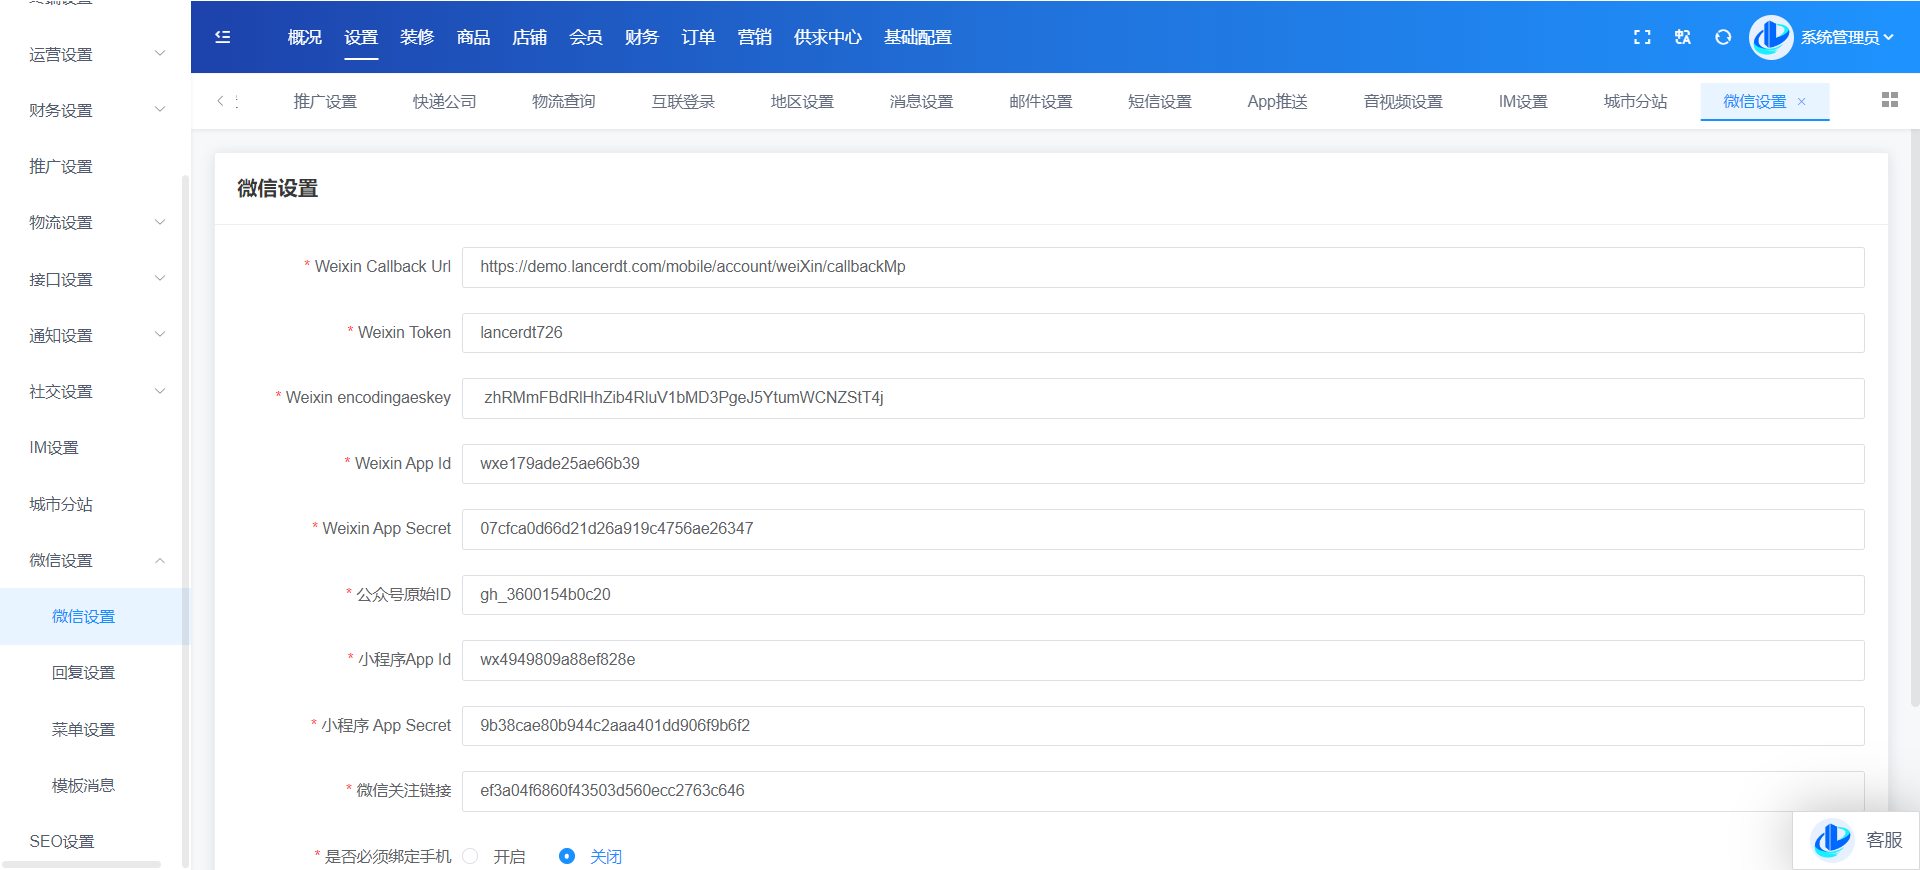Switch to the 短信设置 tab
1920x870 pixels.
click(x=1159, y=102)
